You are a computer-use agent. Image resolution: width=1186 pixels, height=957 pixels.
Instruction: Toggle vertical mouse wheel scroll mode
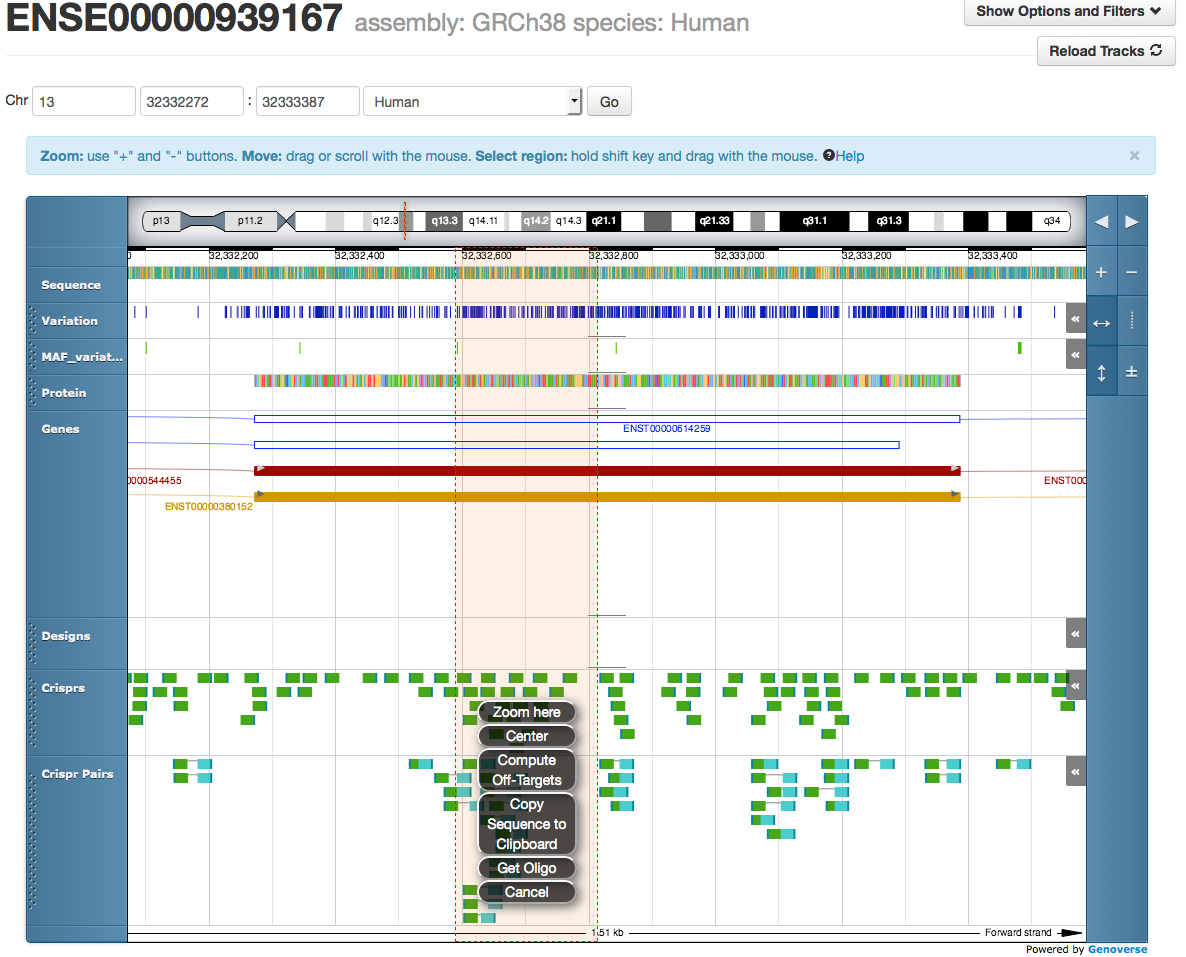tap(1101, 372)
